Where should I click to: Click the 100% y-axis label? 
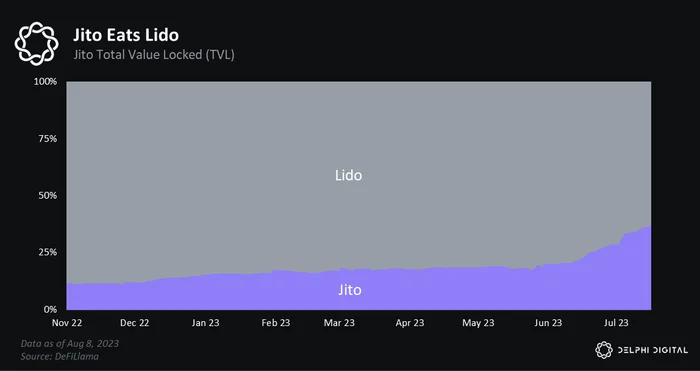pyautogui.click(x=46, y=82)
